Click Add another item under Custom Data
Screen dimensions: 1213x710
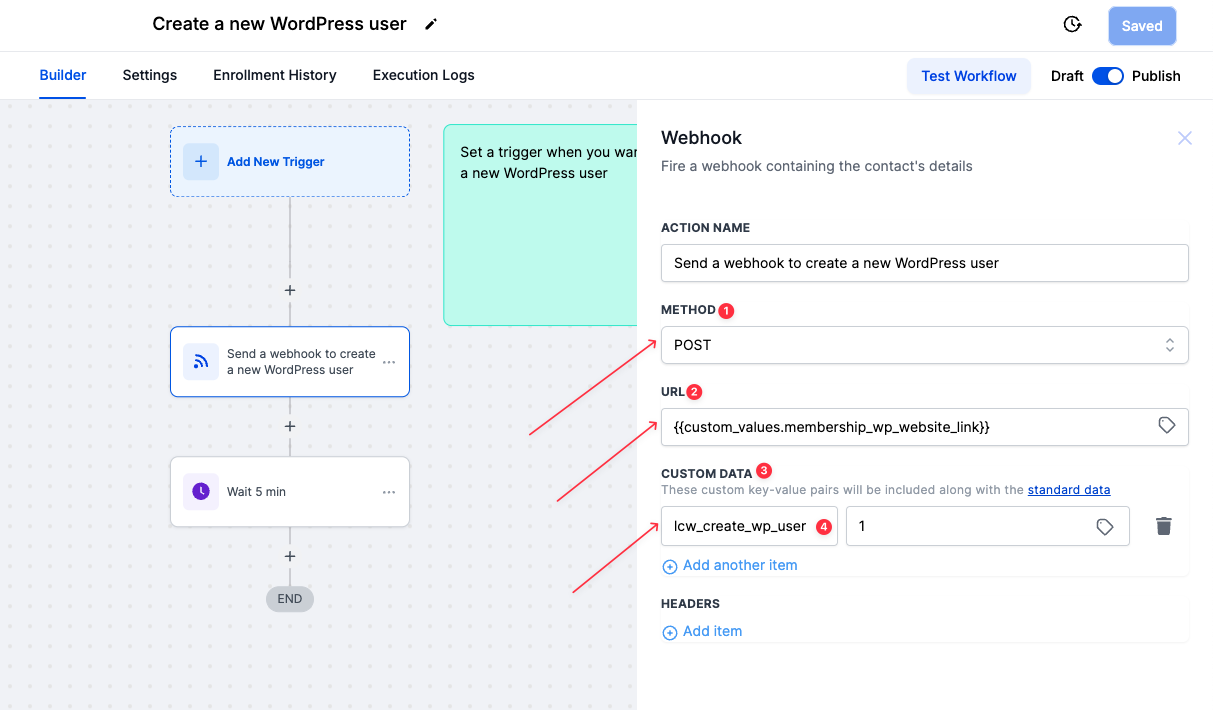tap(739, 566)
